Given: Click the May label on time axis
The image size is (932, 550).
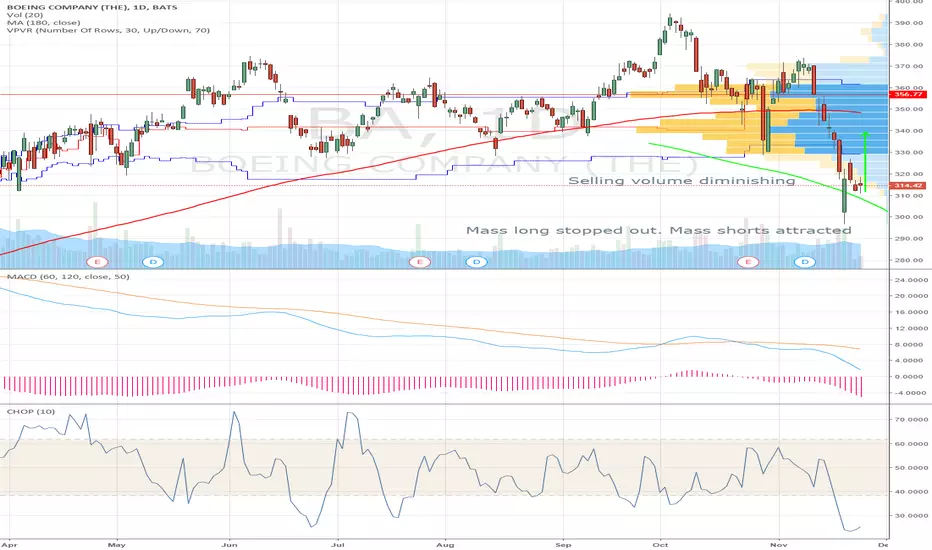Looking at the screenshot, I should [x=117, y=544].
